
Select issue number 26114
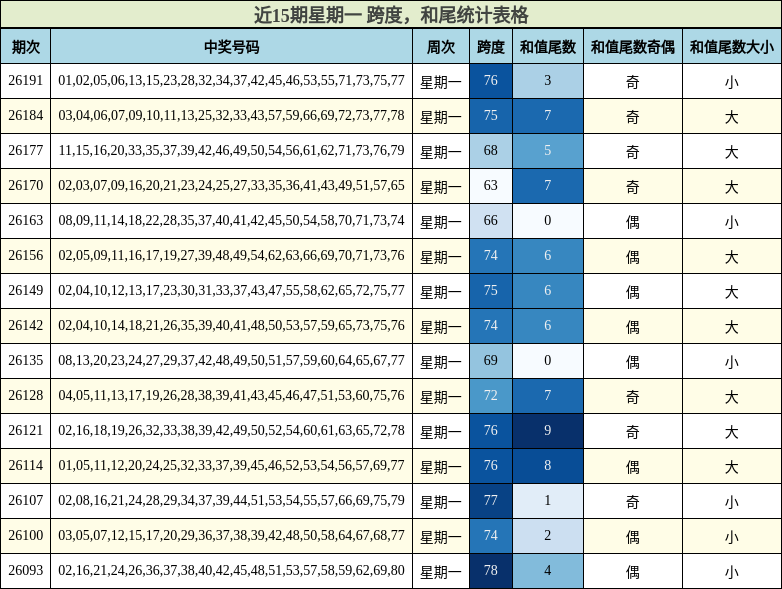[25, 465]
